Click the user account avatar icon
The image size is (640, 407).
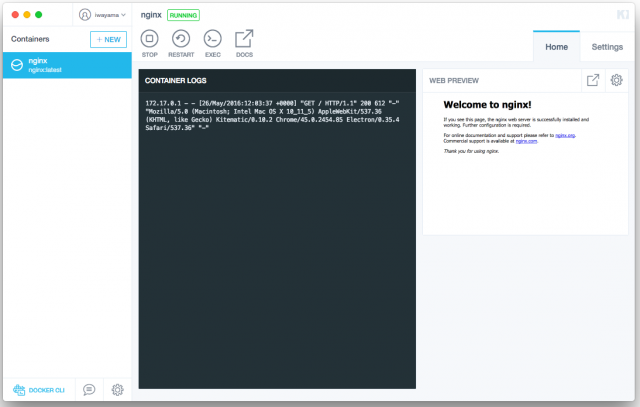84,15
